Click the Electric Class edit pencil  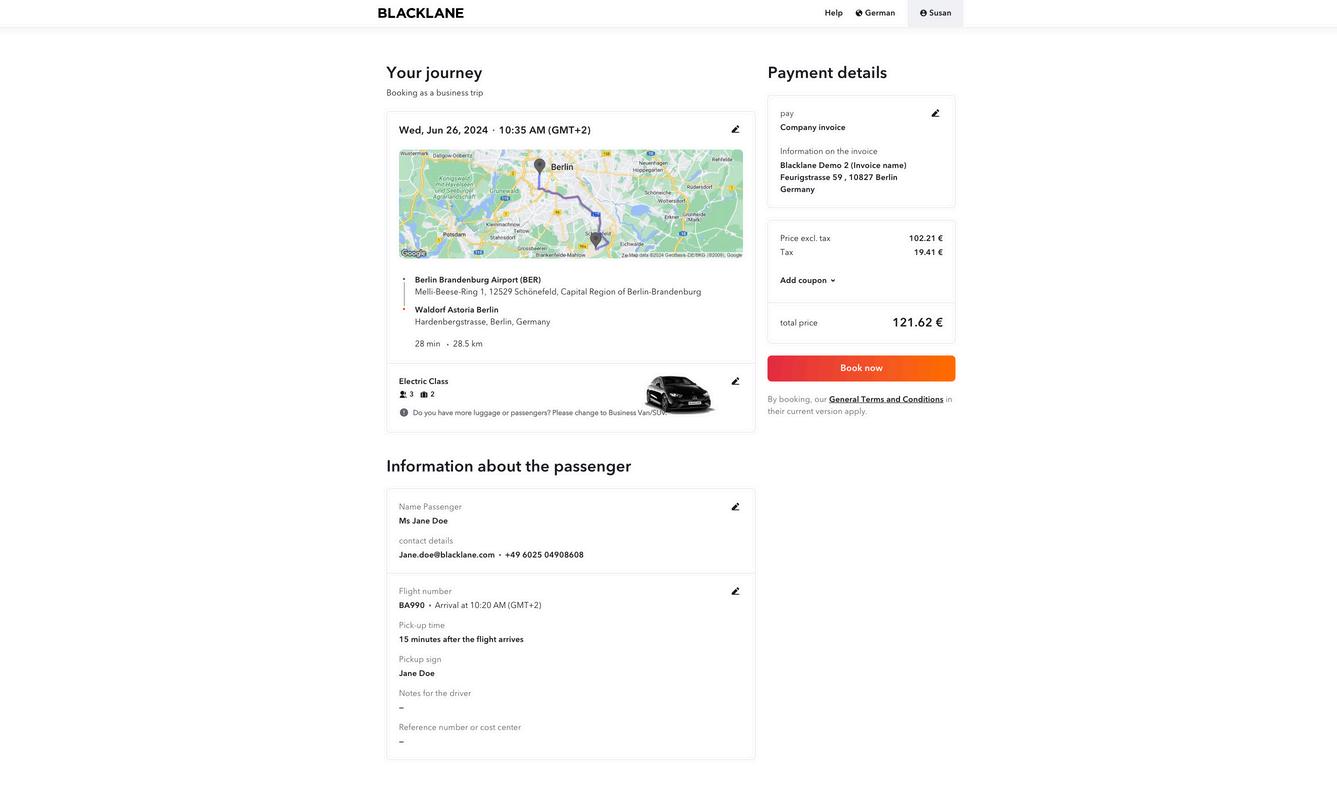(735, 381)
